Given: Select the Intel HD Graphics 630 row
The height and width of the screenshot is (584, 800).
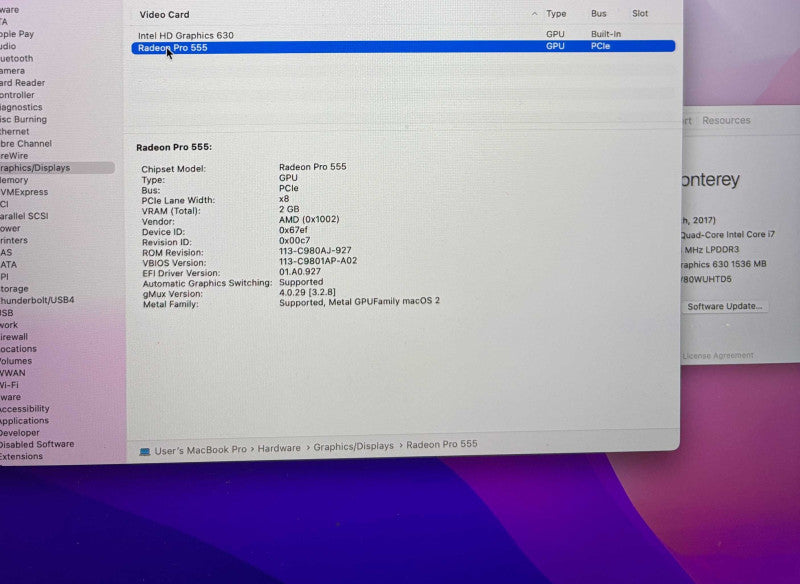Looking at the screenshot, I should pos(403,35).
